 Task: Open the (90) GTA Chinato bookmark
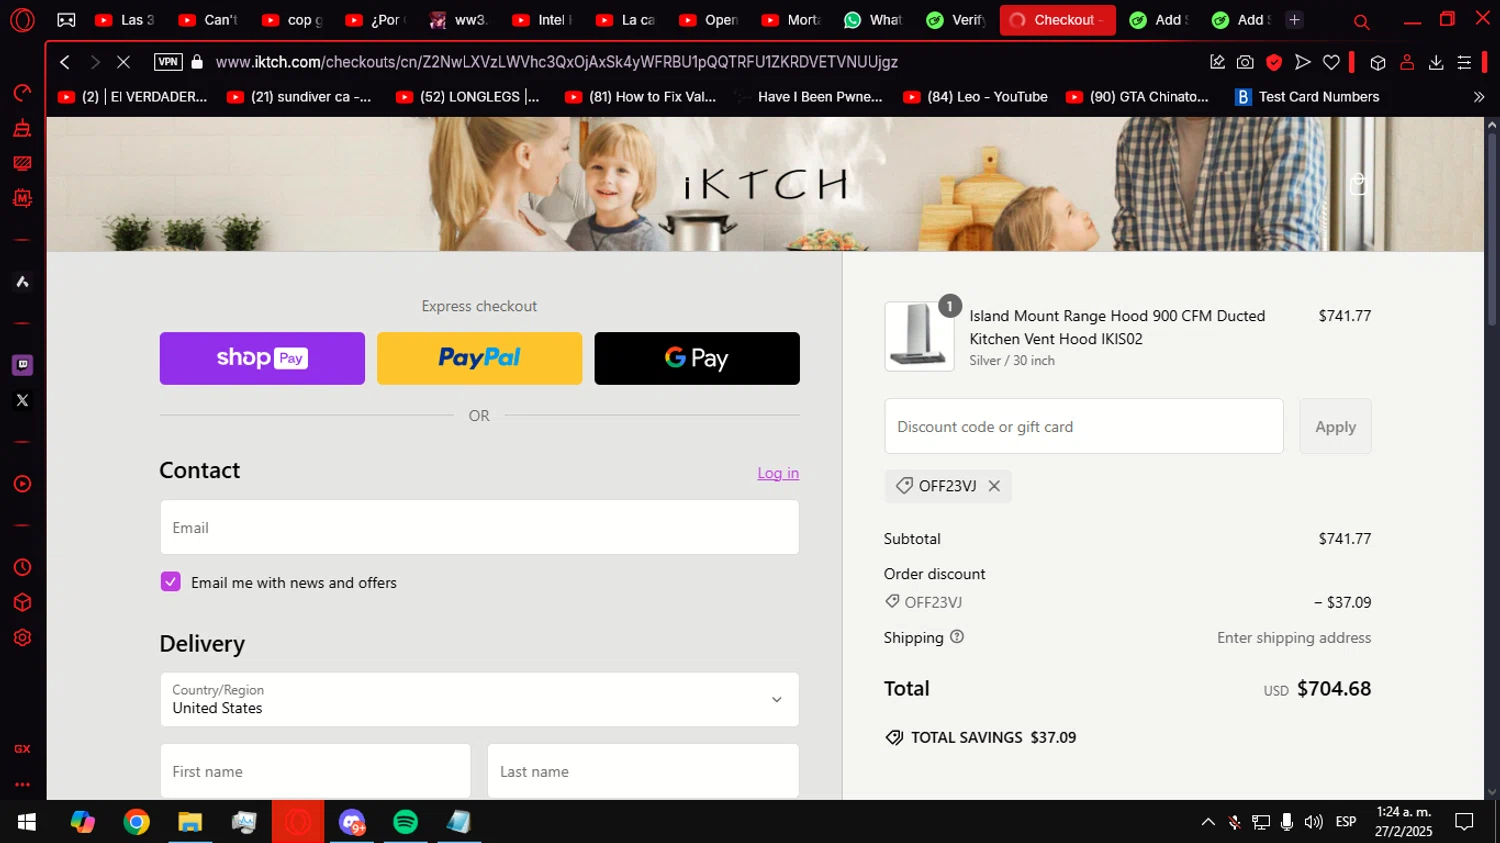[x=1137, y=97]
